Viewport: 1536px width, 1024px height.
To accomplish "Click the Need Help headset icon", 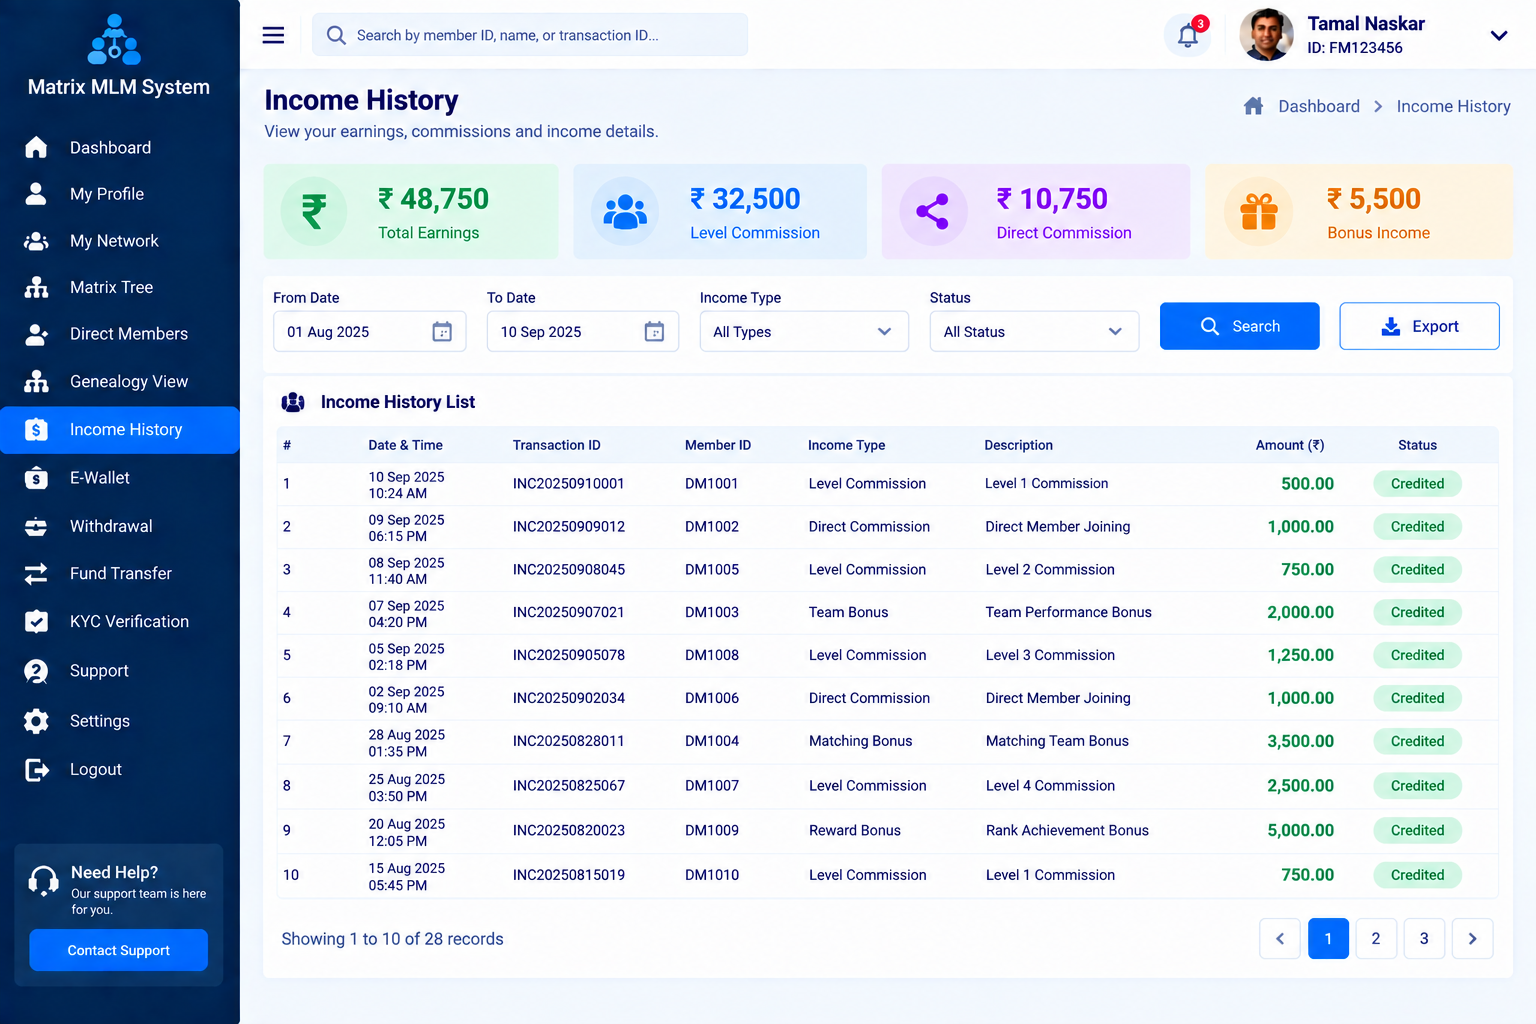I will coord(43,881).
